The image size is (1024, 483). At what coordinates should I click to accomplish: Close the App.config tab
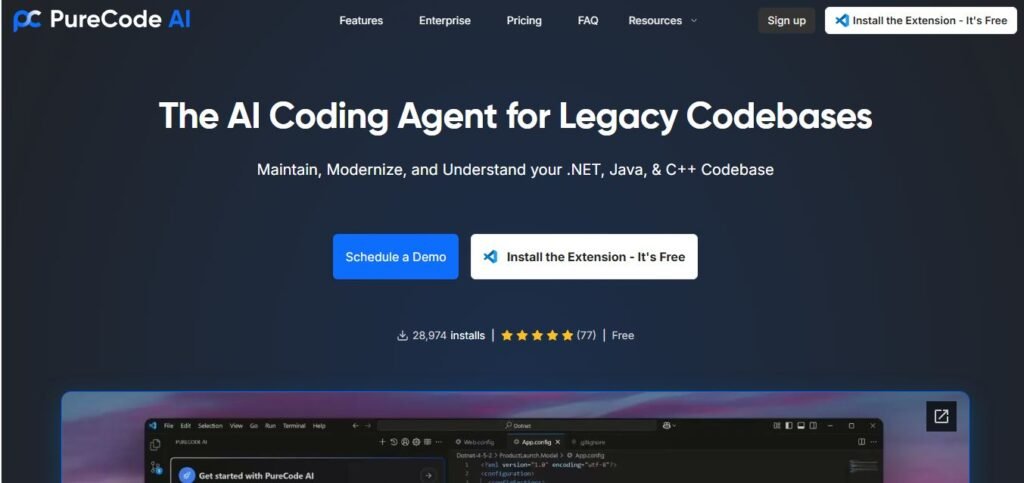click(x=558, y=442)
